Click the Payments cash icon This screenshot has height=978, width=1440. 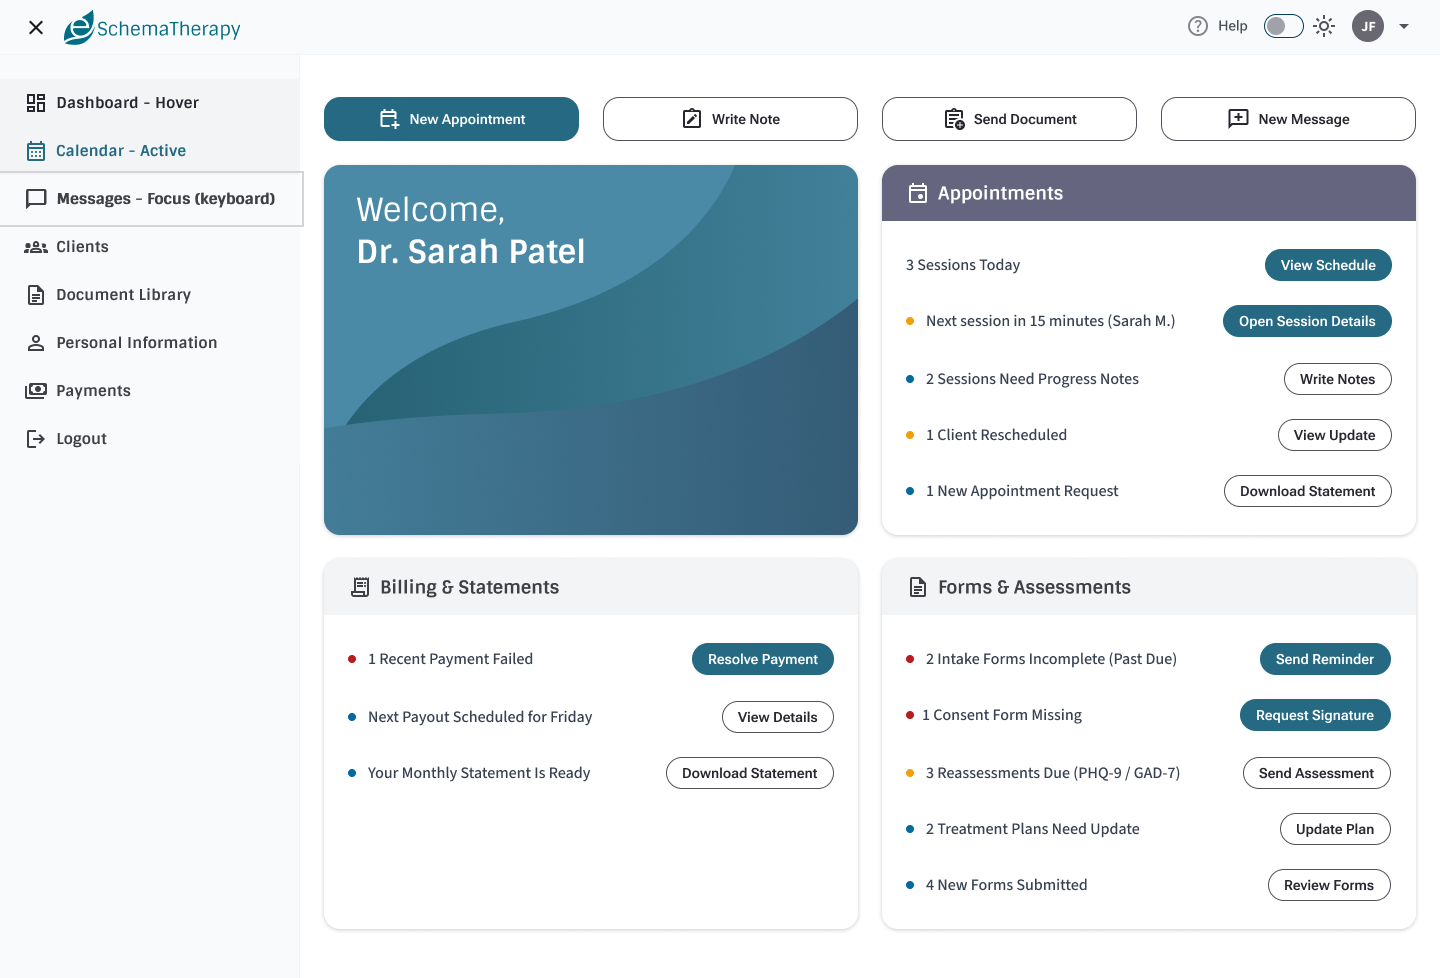click(x=36, y=391)
